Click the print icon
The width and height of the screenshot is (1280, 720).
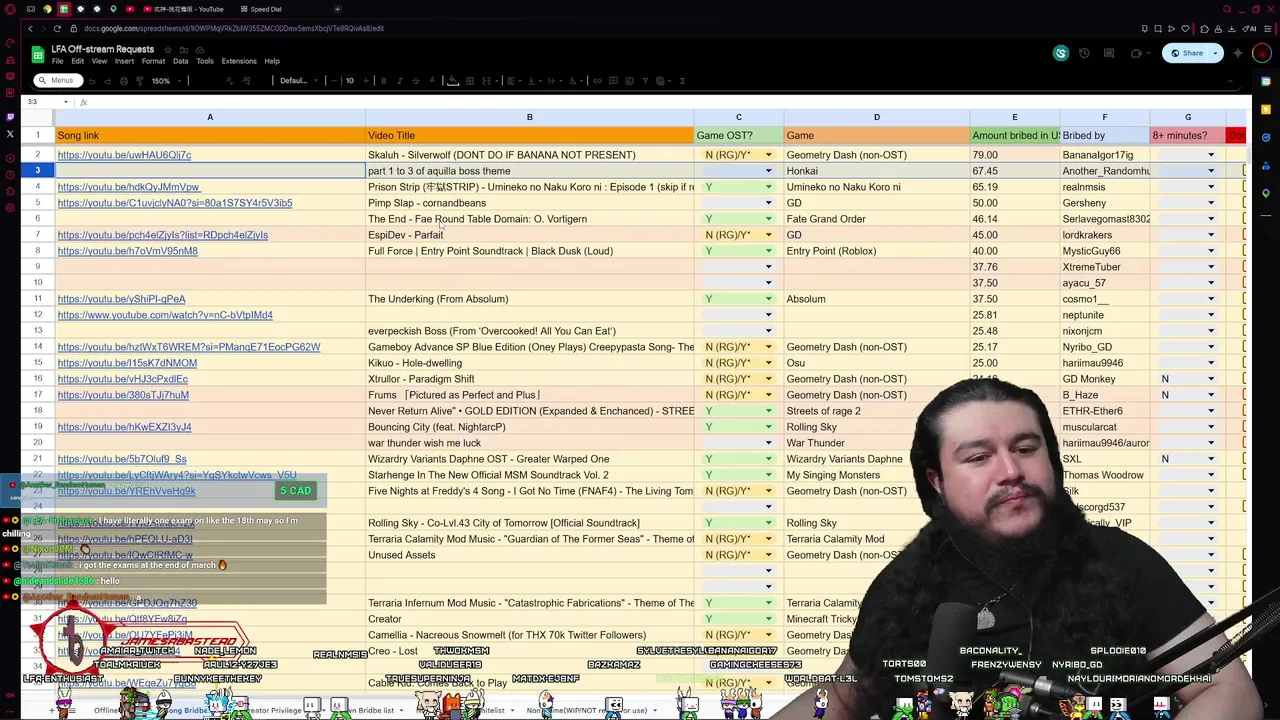124,80
